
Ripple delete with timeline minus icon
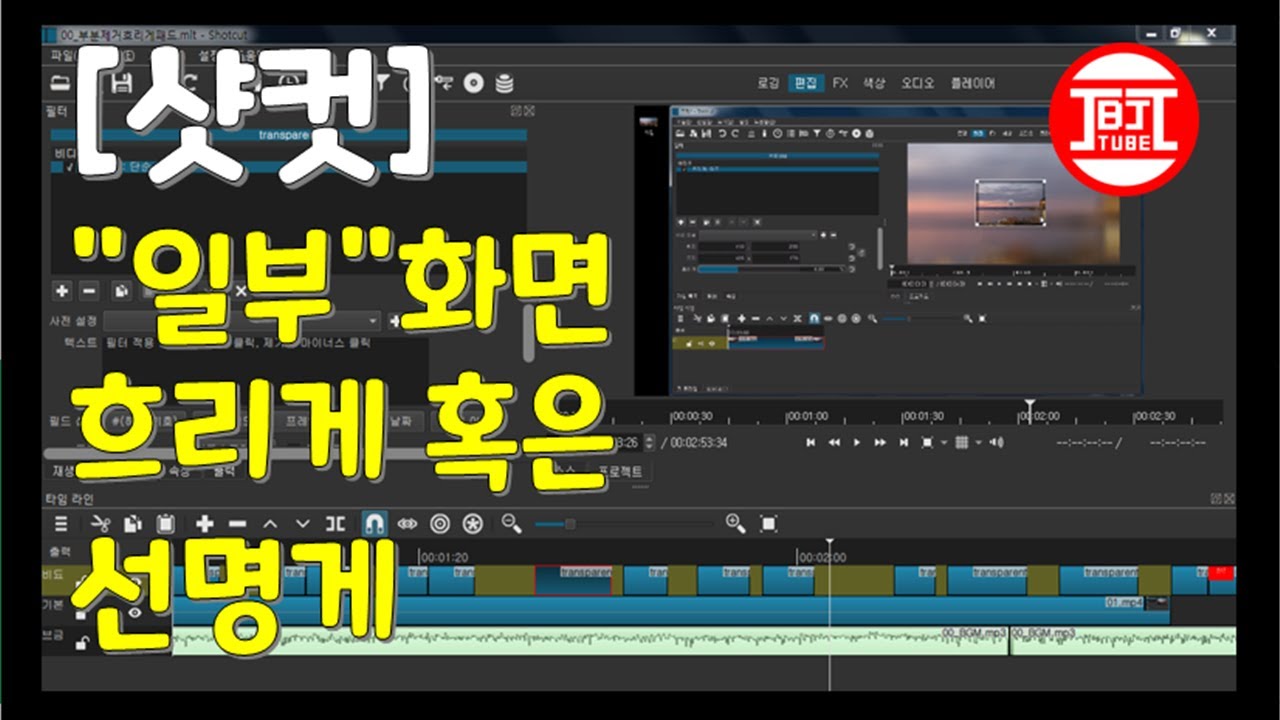pyautogui.click(x=237, y=523)
